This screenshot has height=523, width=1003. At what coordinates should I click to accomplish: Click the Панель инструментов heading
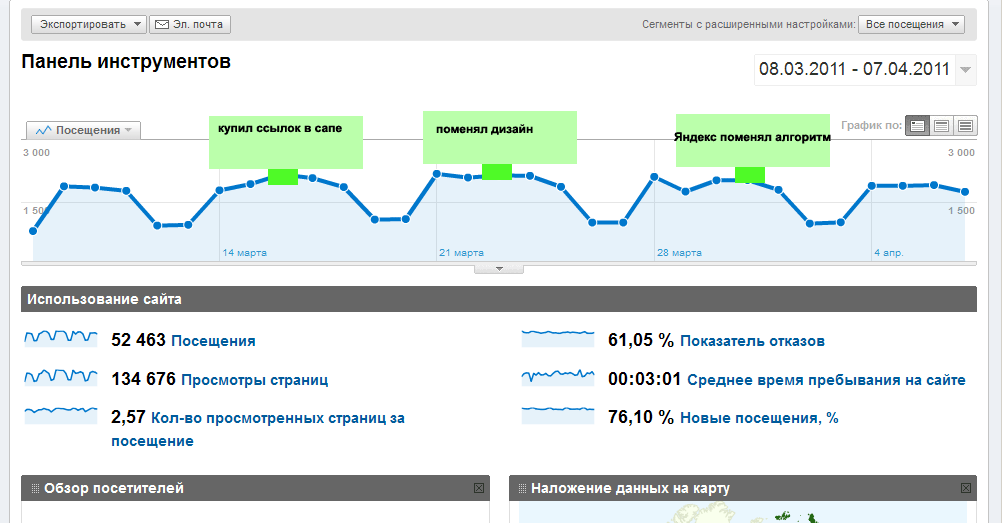[x=126, y=62]
